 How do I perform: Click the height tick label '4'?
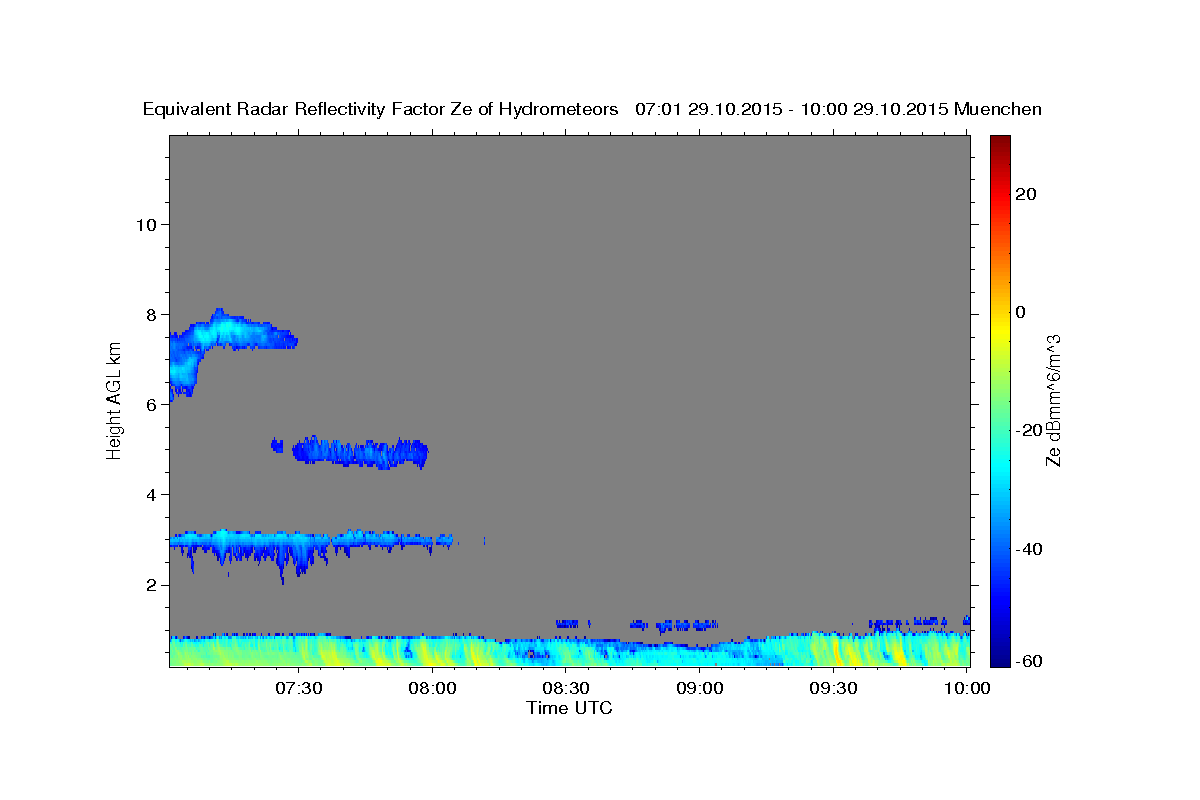point(152,494)
